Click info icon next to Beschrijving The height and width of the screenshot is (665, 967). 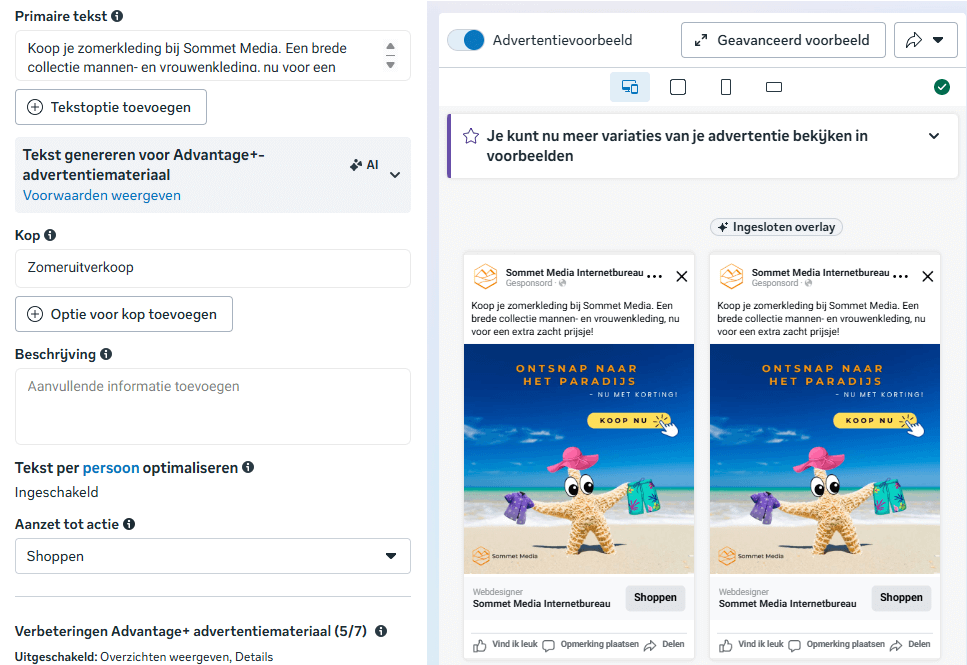106,354
